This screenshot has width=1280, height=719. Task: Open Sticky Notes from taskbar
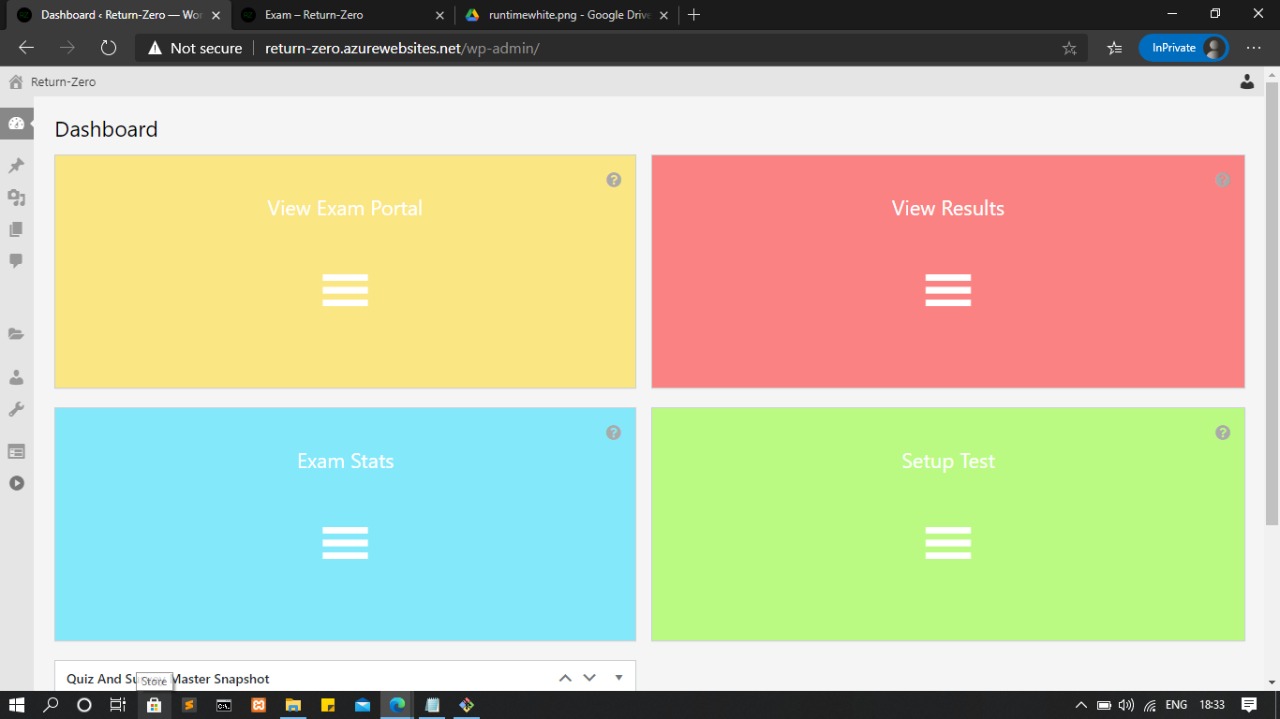coord(328,705)
